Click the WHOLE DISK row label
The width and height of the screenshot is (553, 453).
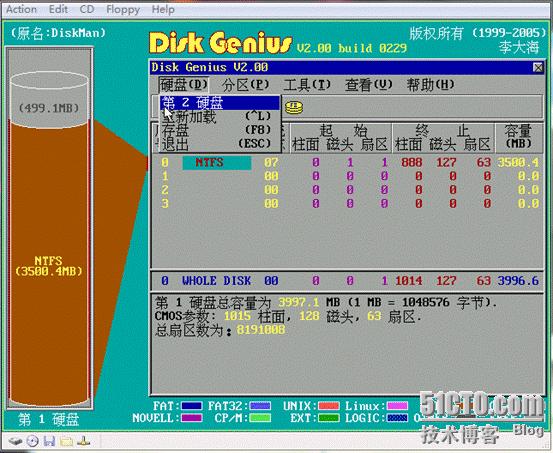pyautogui.click(x=216, y=281)
